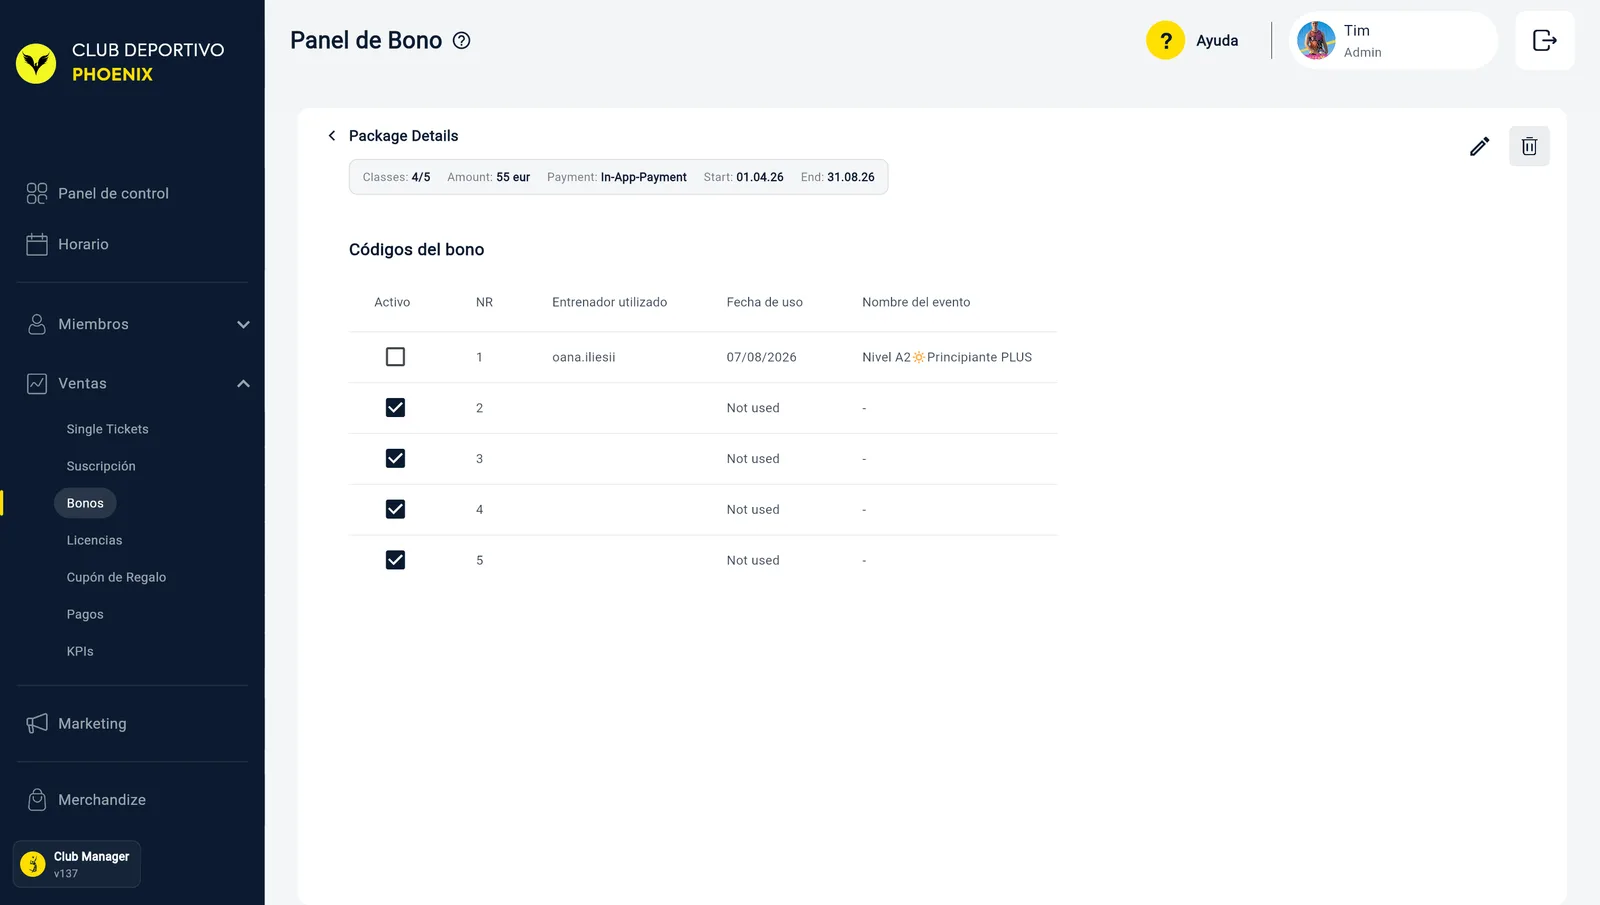Viewport: 1600px width, 905px height.
Task: Click the Activo column header
Action: coord(392,302)
